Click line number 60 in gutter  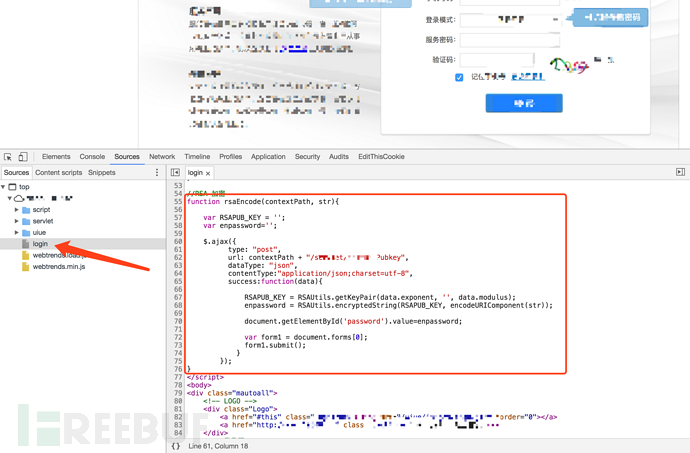pyautogui.click(x=178, y=241)
